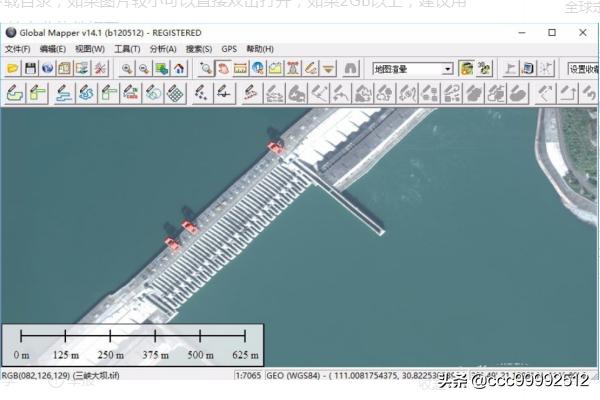Select the Measure ruler tool

[x=240, y=69]
